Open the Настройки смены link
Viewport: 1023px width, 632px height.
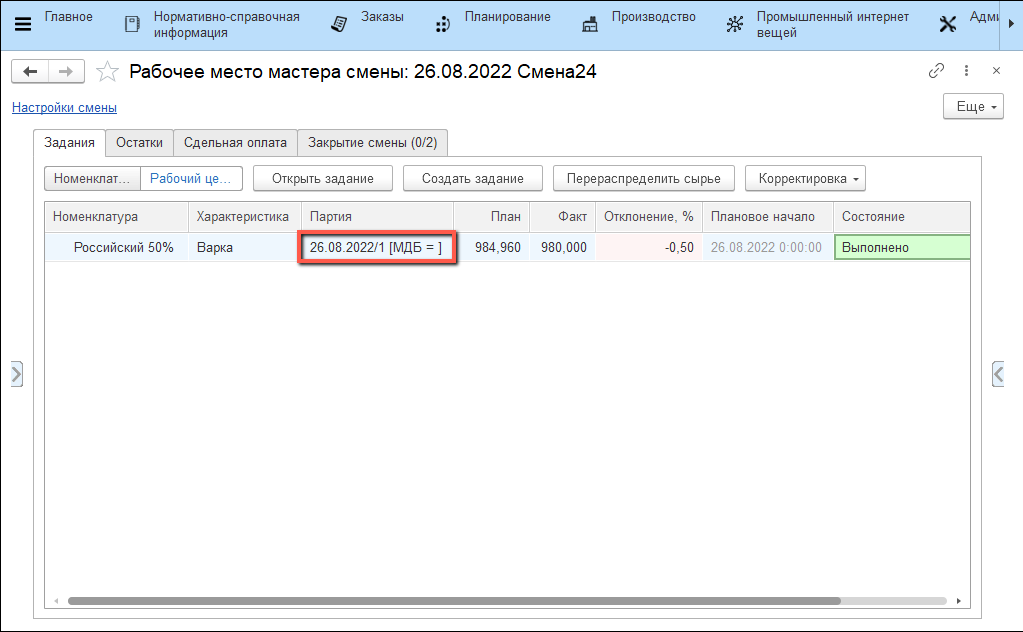point(64,108)
